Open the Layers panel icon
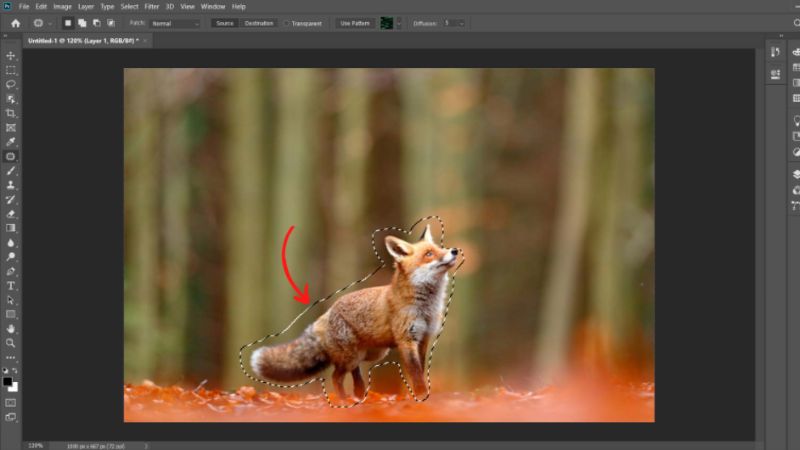Image resolution: width=800 pixels, height=450 pixels. pos(796,174)
